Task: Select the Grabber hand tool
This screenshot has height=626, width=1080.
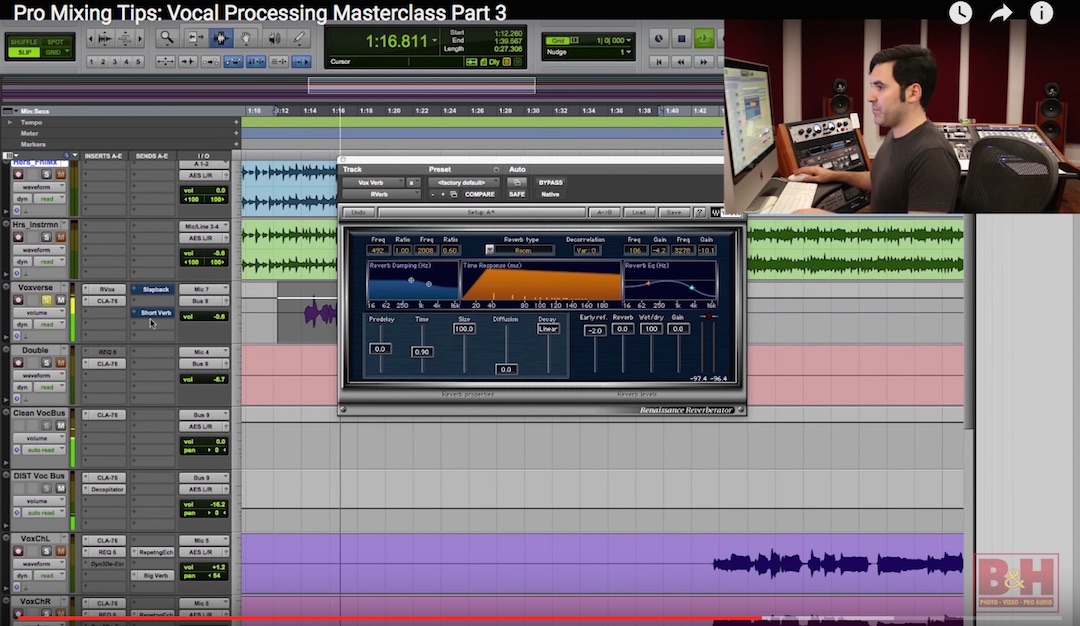Action: pyautogui.click(x=246, y=37)
